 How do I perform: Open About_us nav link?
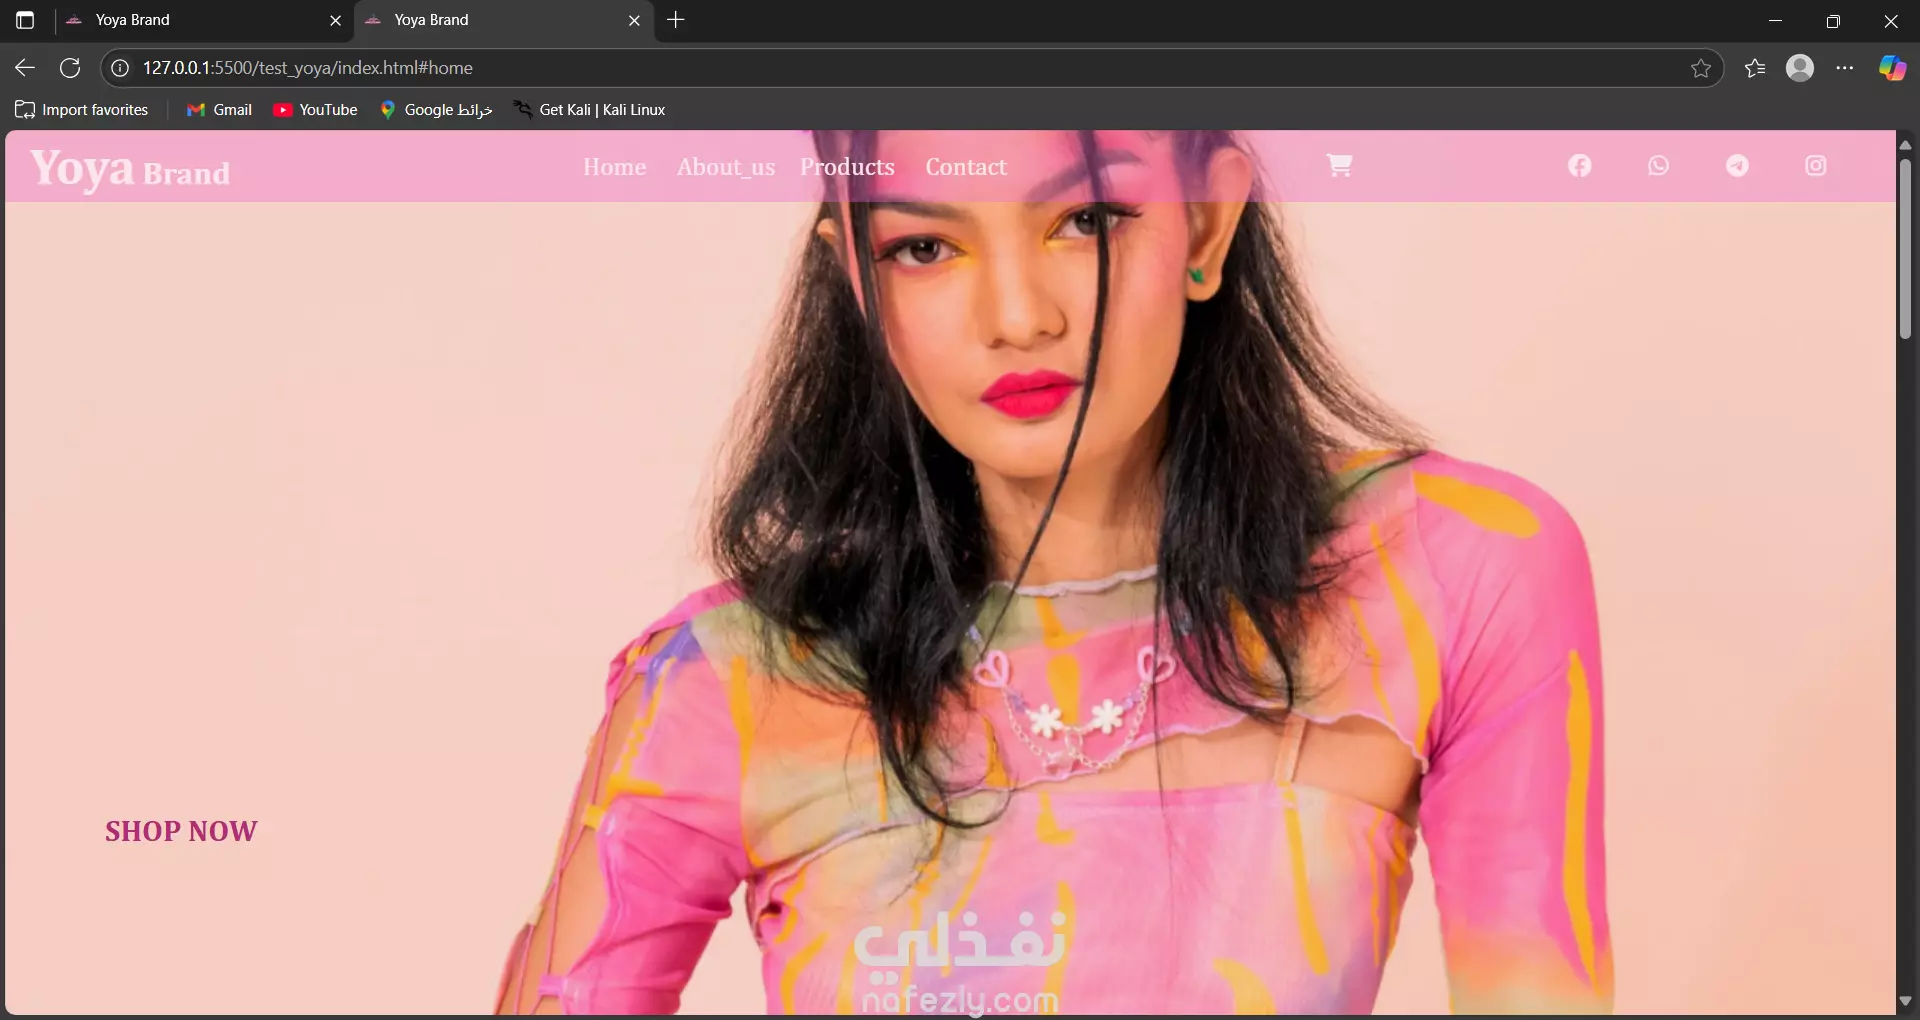click(726, 167)
